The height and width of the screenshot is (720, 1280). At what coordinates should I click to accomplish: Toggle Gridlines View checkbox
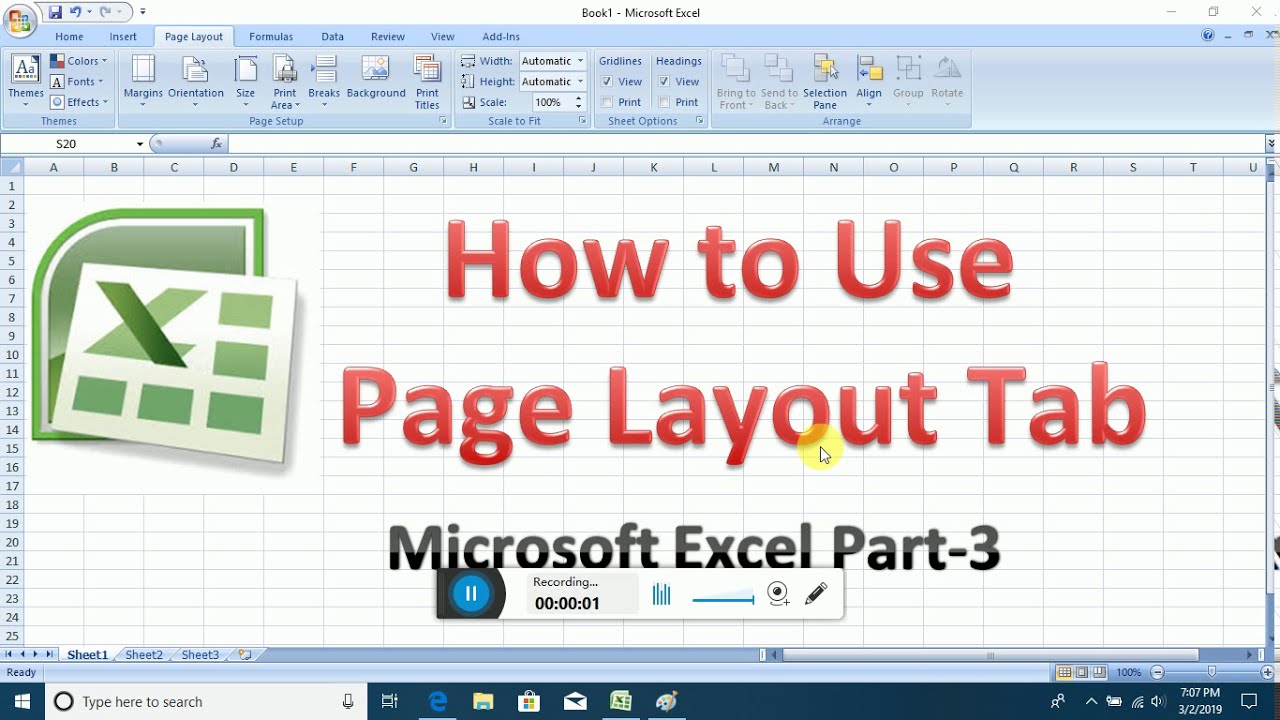point(607,82)
